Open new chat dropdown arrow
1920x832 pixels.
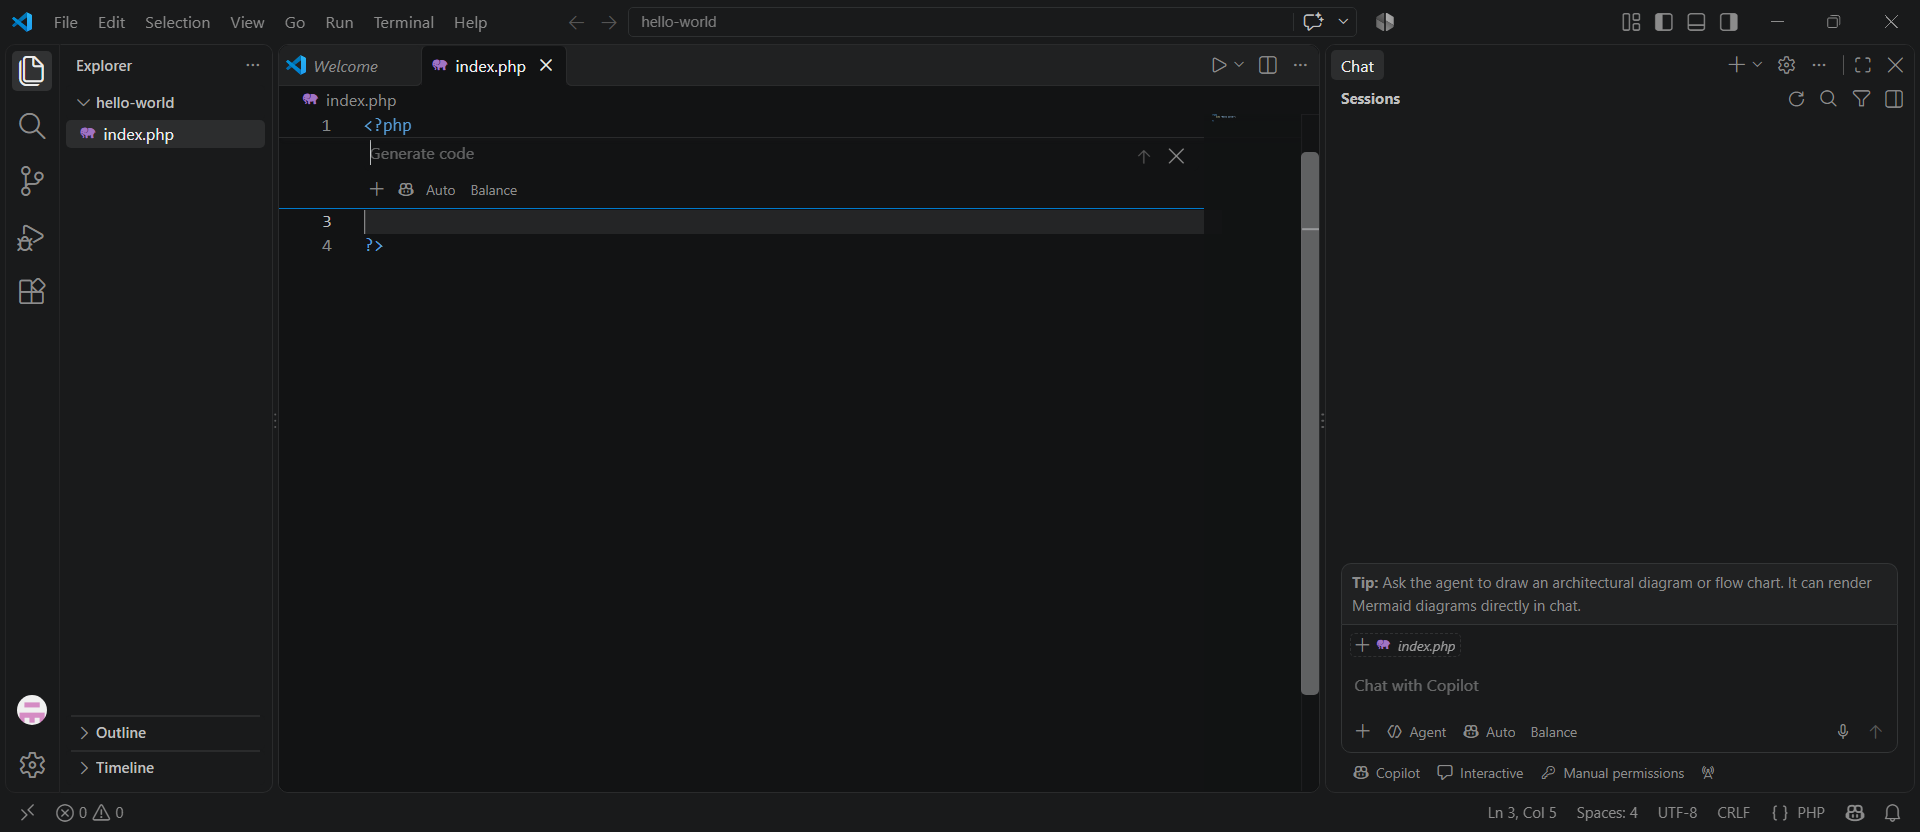tap(1758, 65)
